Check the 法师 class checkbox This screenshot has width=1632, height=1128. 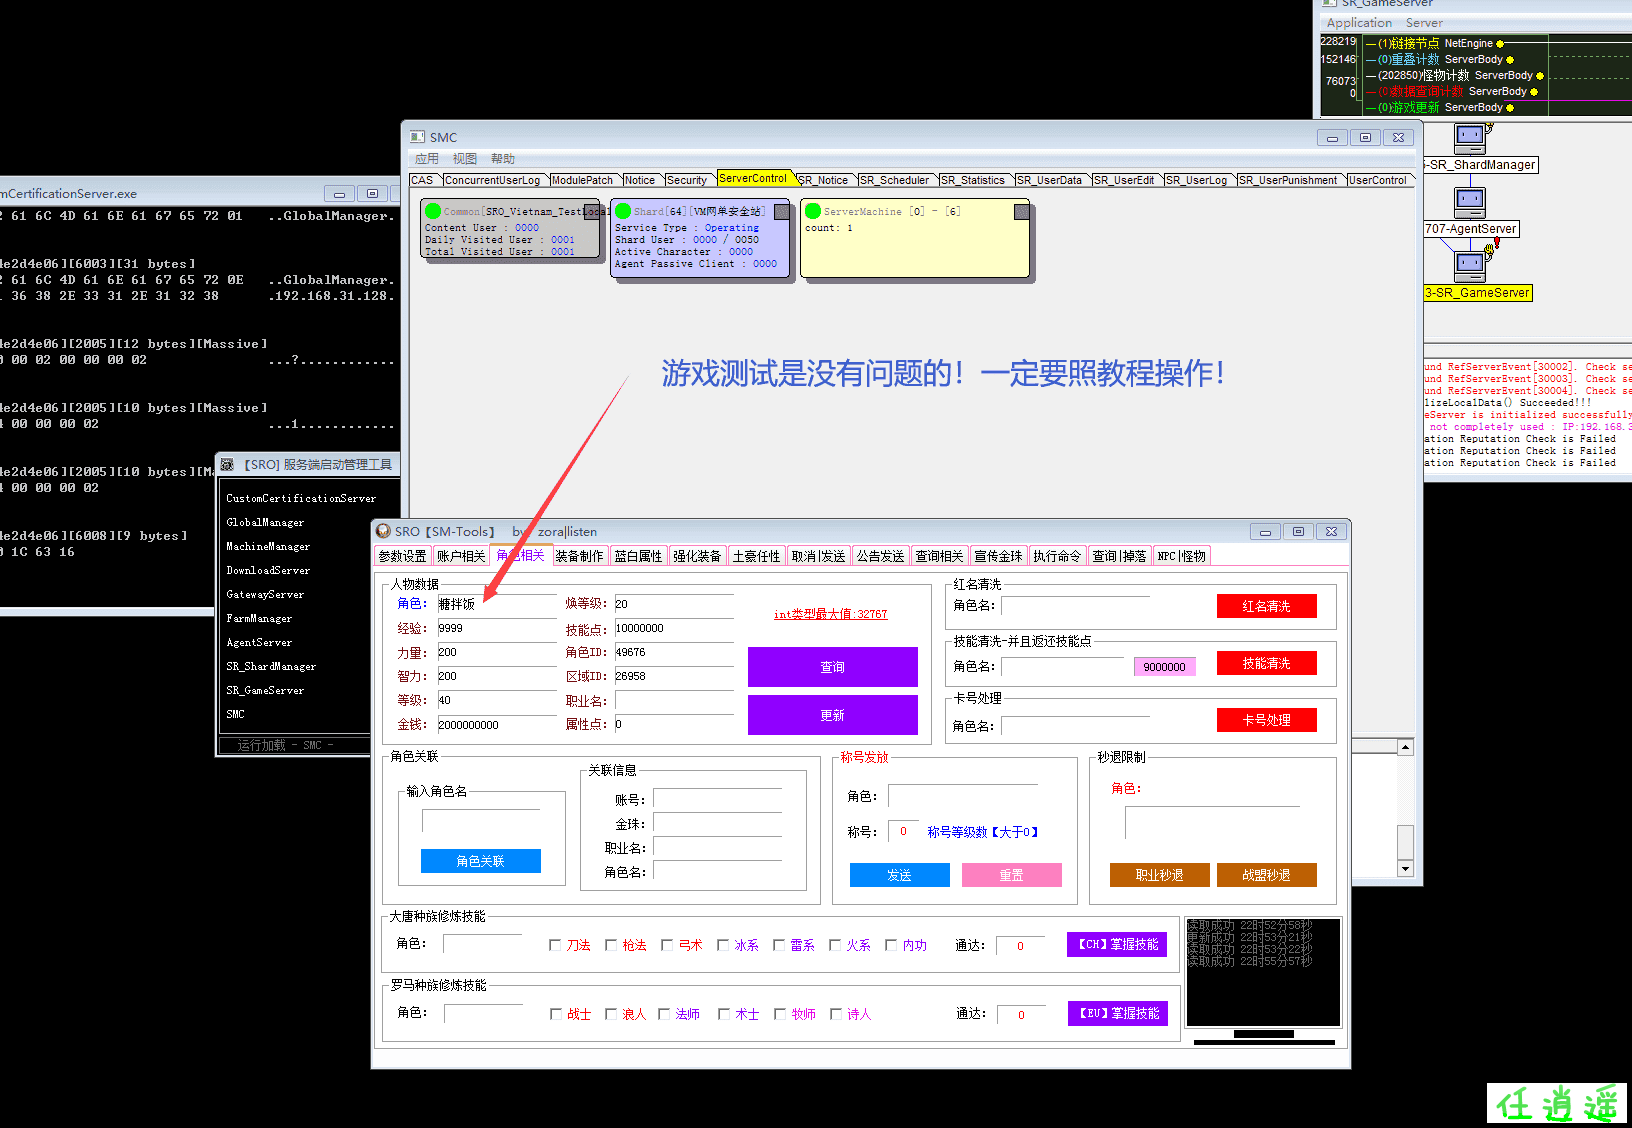pos(664,1014)
